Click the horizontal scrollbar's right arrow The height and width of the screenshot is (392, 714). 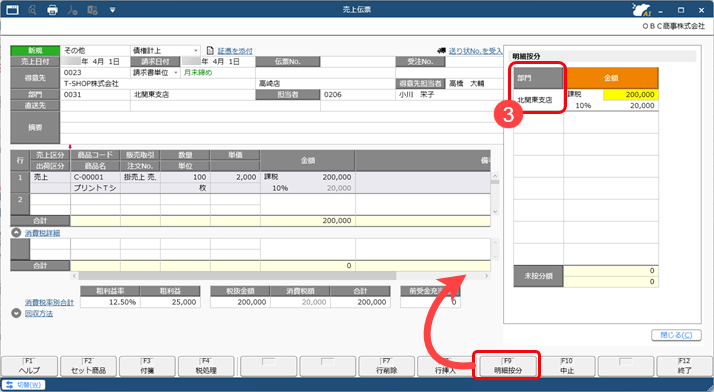tap(486, 276)
